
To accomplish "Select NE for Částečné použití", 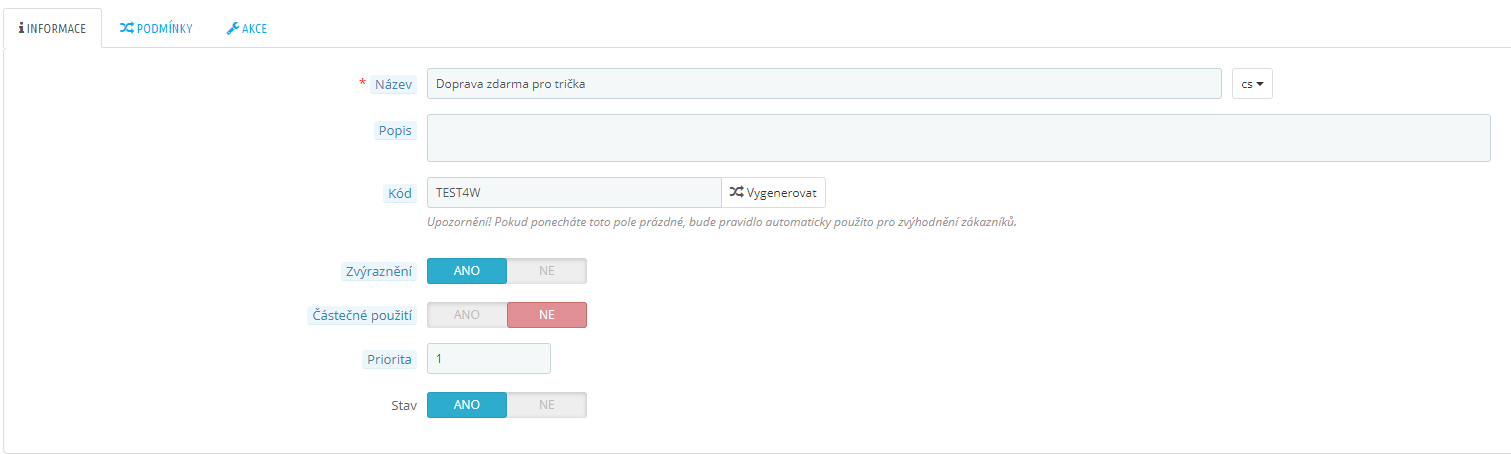I will point(546,315).
